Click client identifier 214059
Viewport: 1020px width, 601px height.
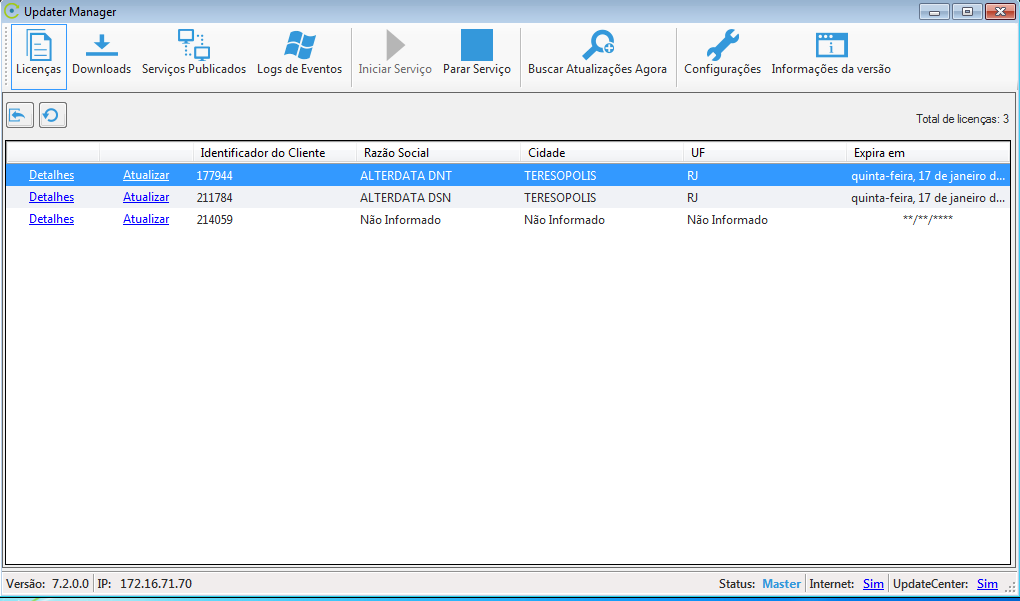point(214,220)
